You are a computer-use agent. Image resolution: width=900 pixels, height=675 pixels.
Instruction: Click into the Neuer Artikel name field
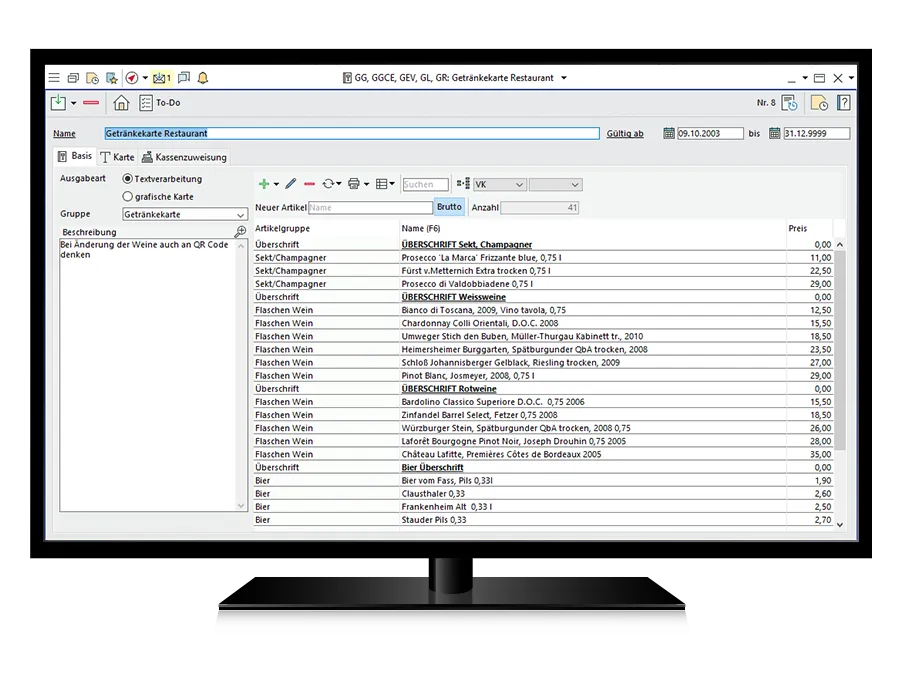pyautogui.click(x=370, y=208)
